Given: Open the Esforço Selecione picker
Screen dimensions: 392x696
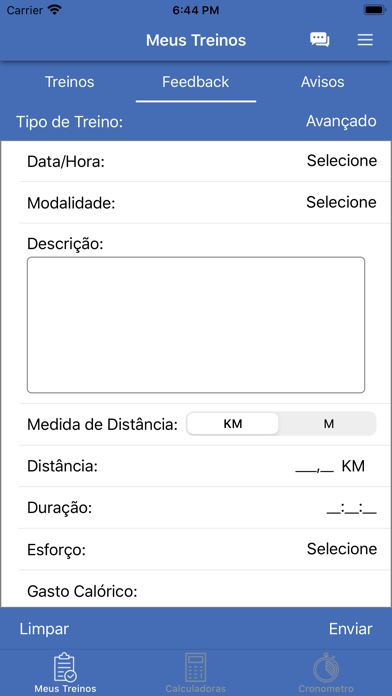Looking at the screenshot, I should (342, 549).
